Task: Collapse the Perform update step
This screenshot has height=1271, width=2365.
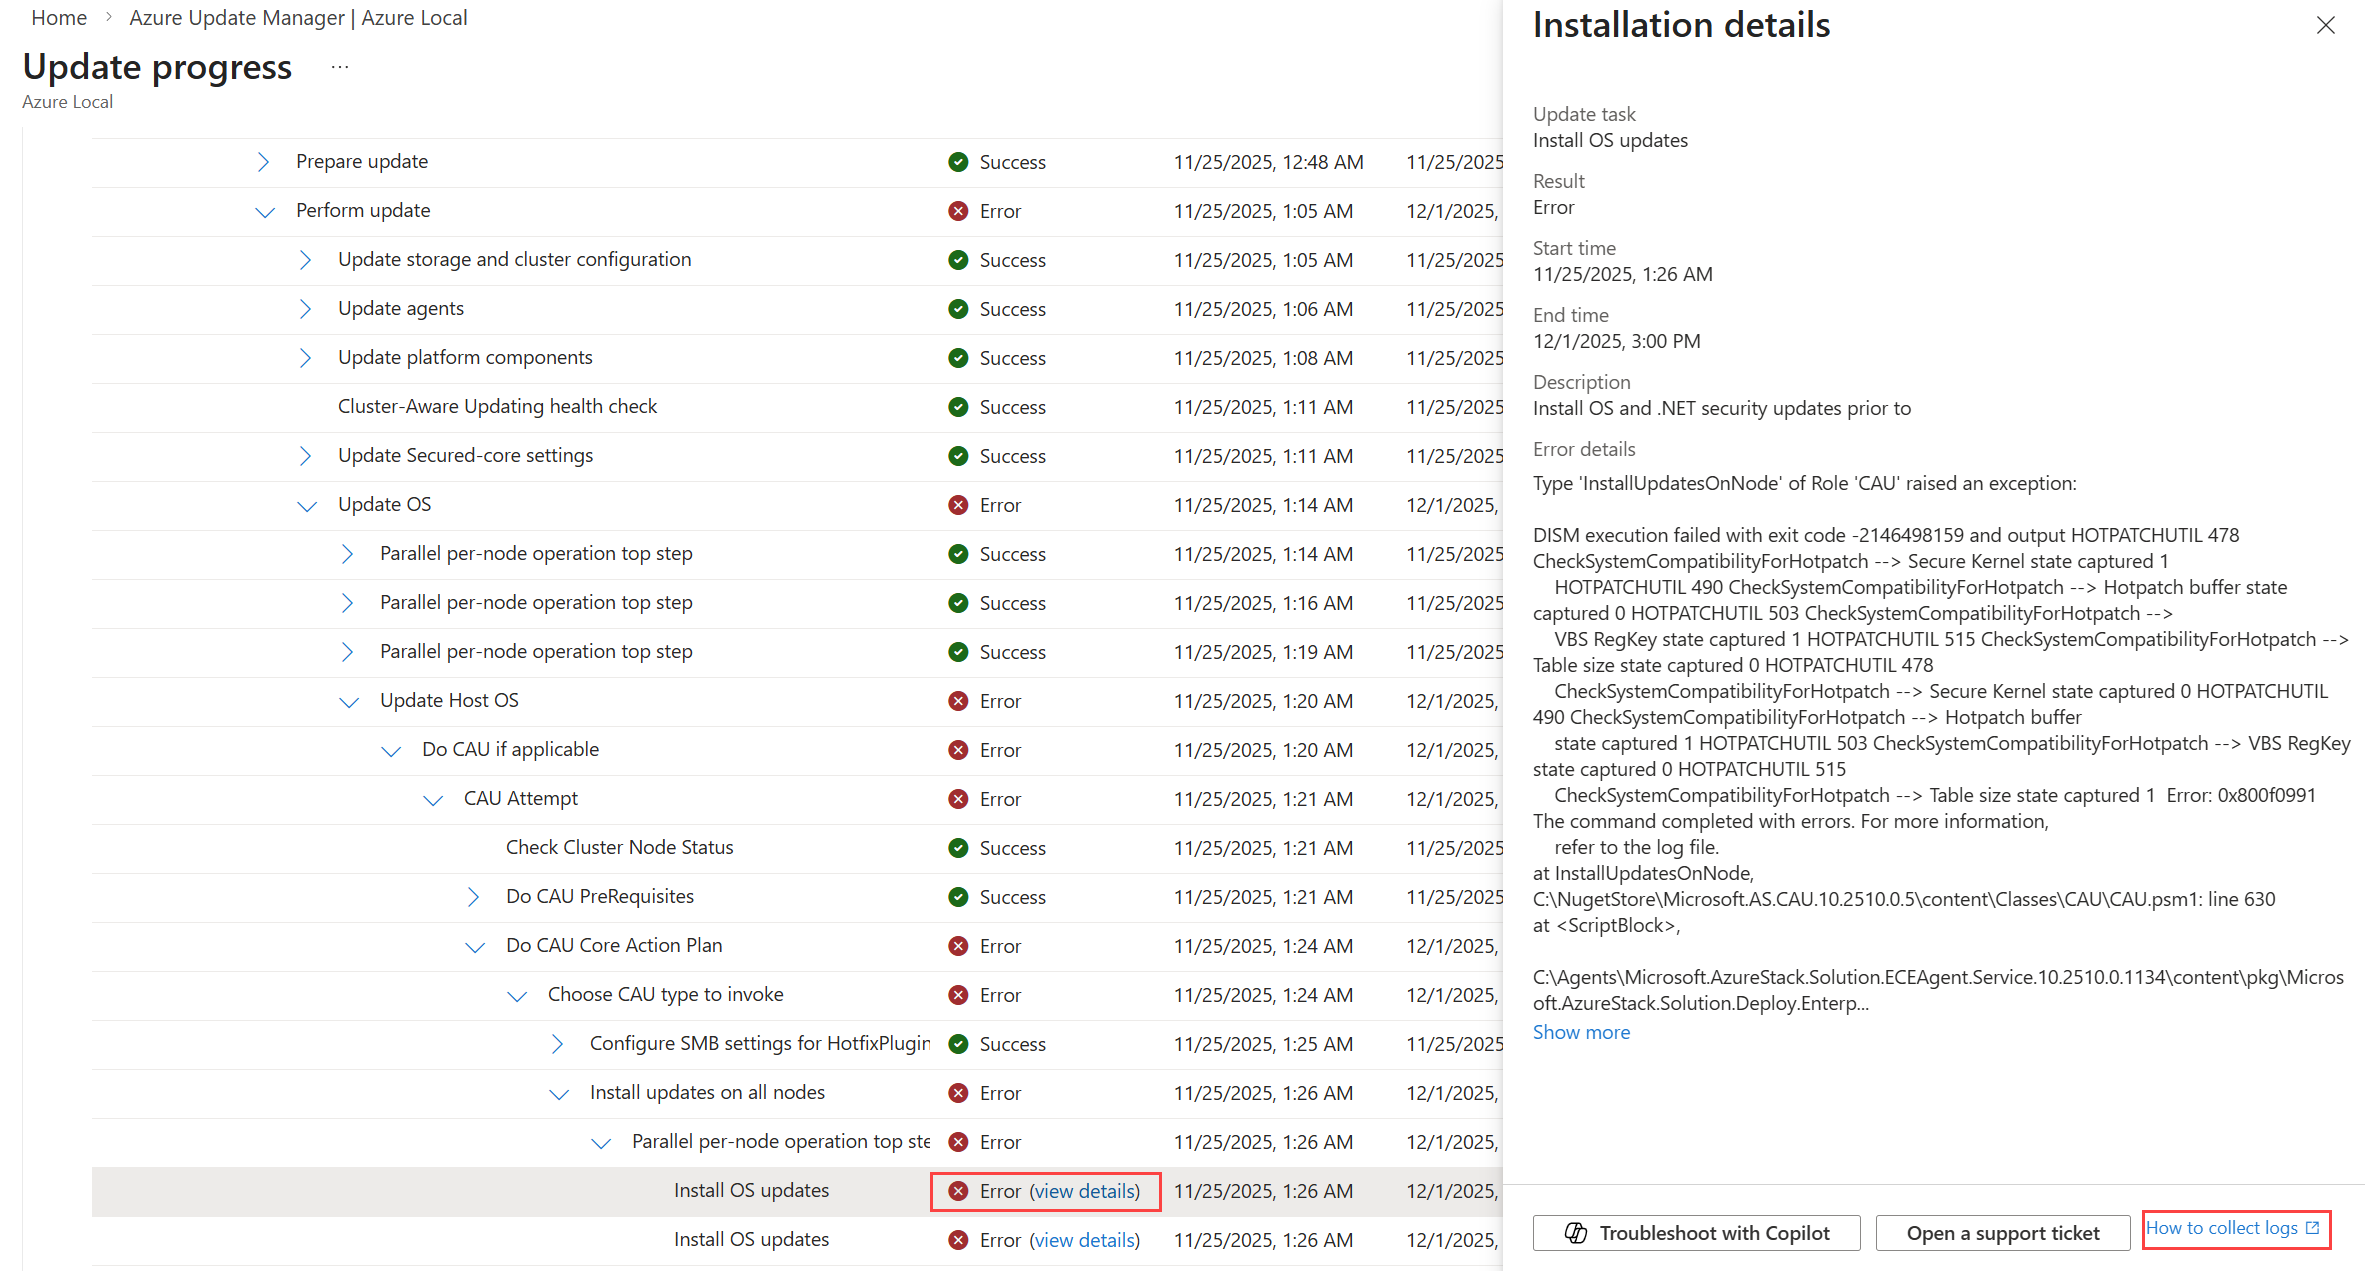Action: [x=264, y=212]
